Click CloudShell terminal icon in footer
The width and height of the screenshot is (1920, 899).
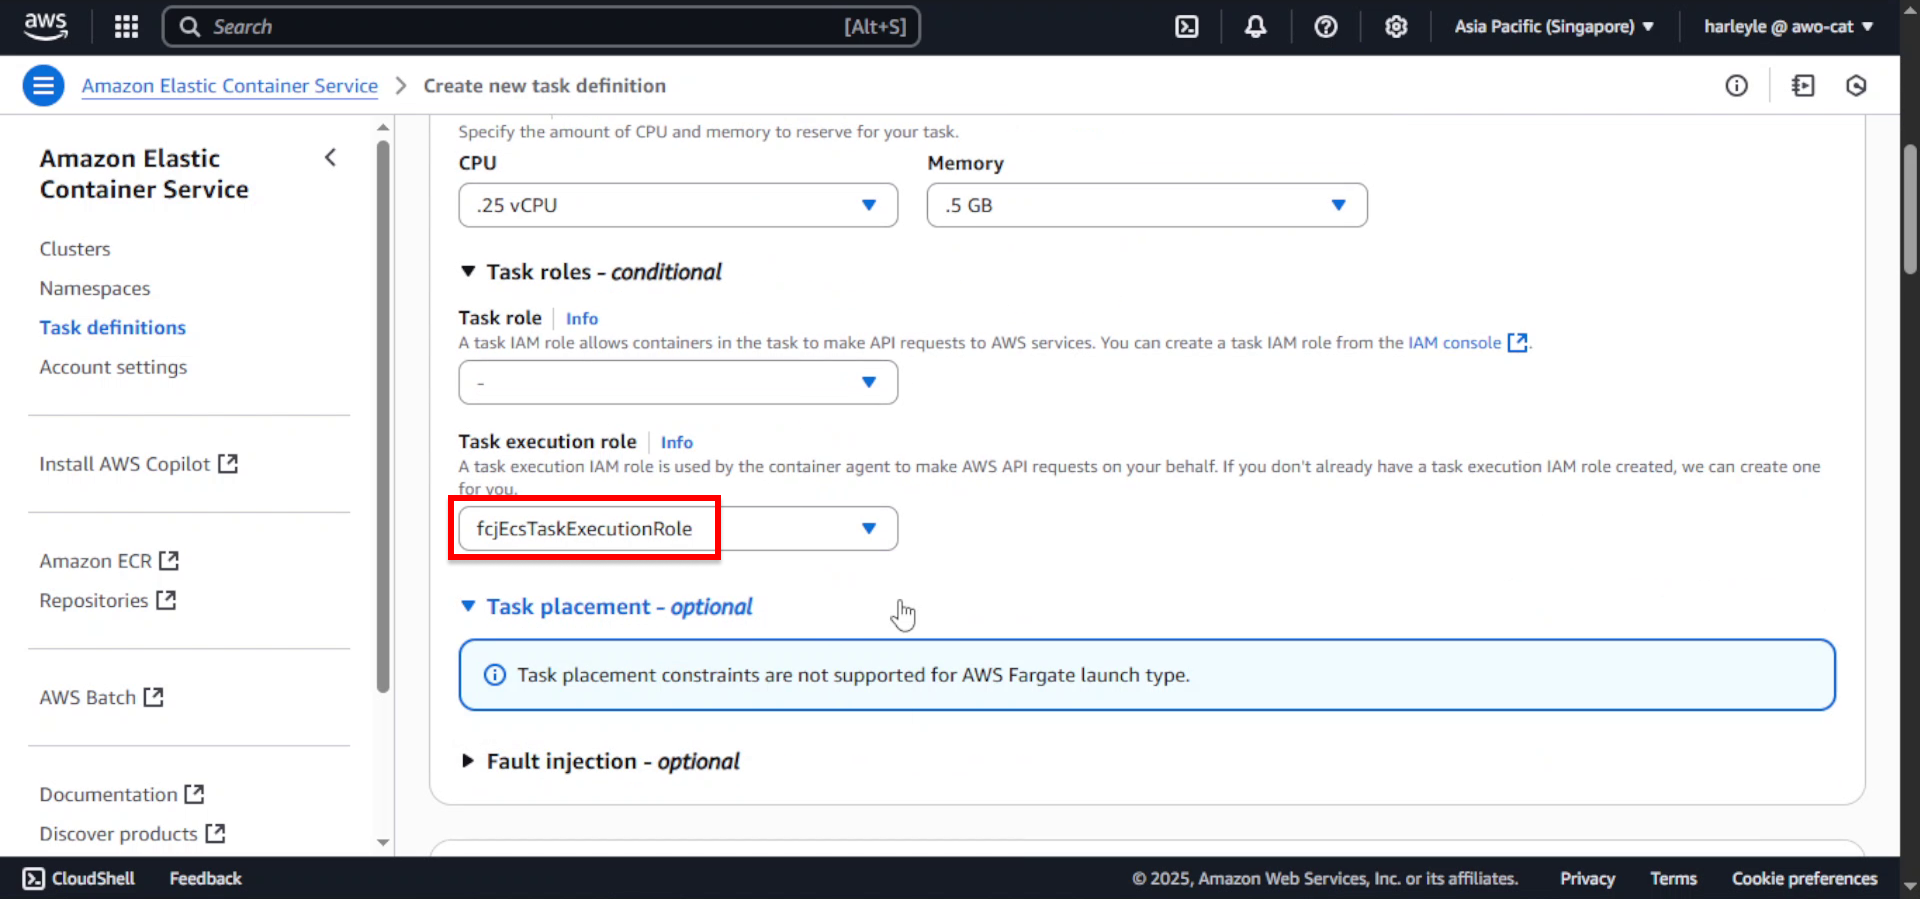coord(34,878)
